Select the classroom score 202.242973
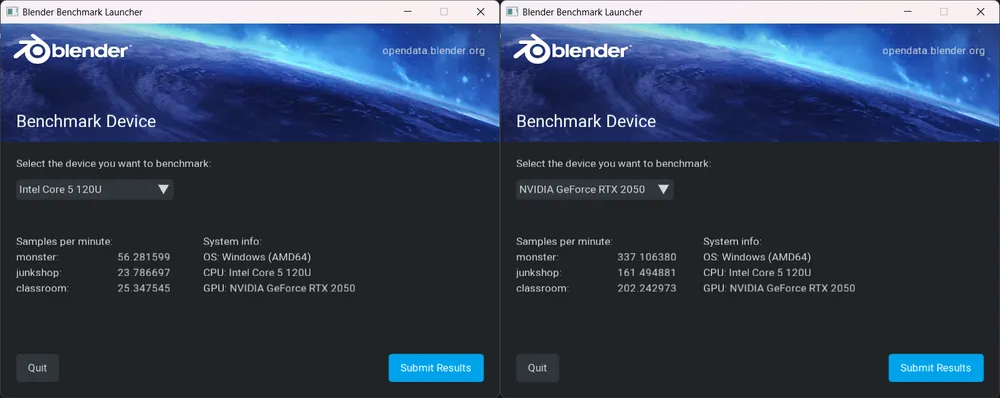 [x=647, y=288]
